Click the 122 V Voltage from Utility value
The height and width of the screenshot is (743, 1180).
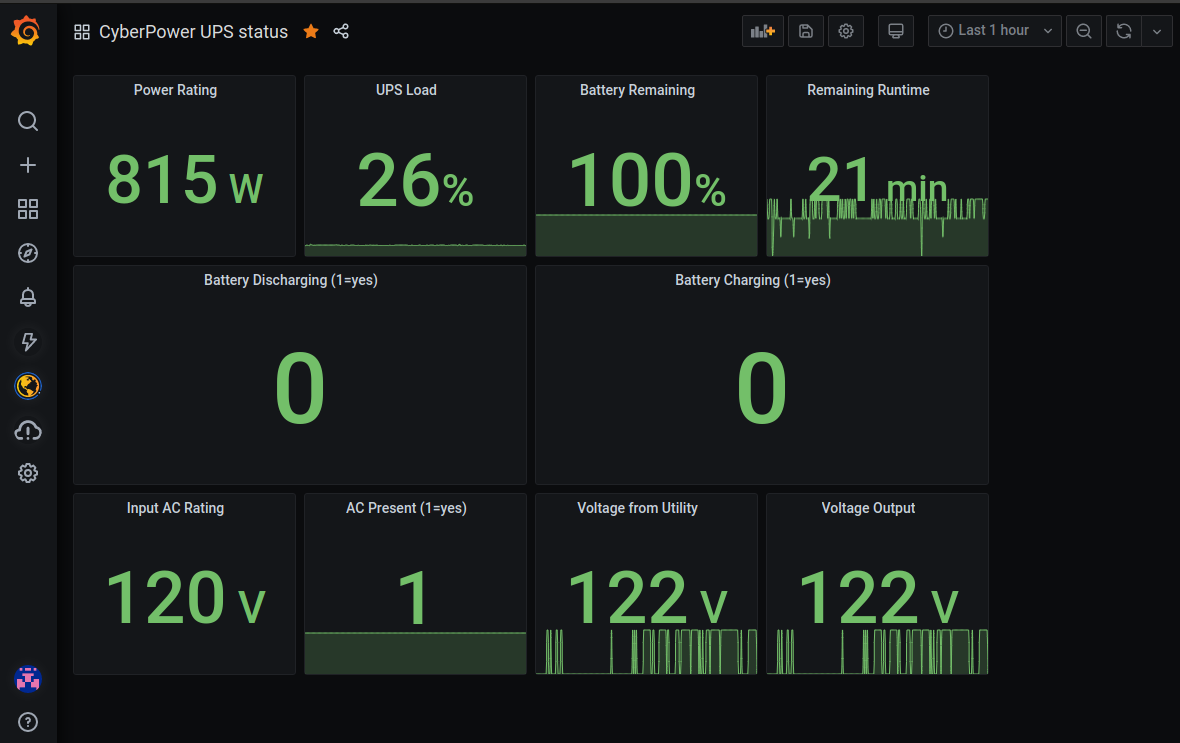click(x=647, y=598)
